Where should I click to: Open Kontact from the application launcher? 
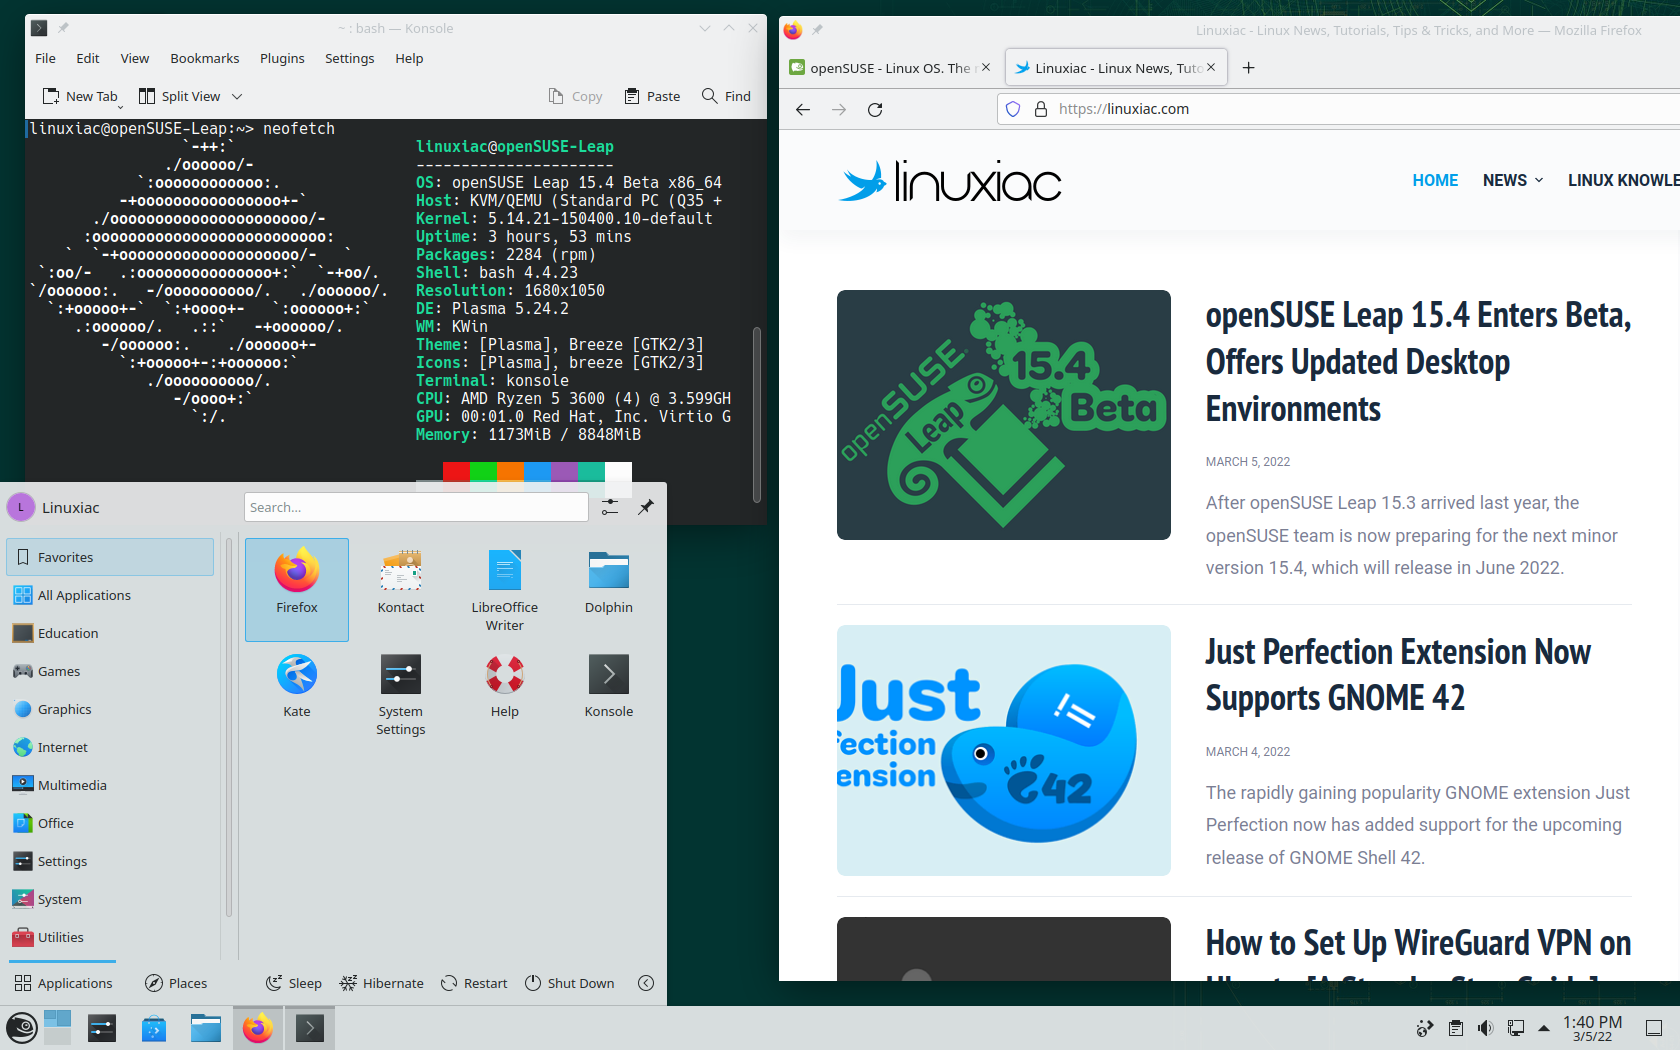(401, 582)
